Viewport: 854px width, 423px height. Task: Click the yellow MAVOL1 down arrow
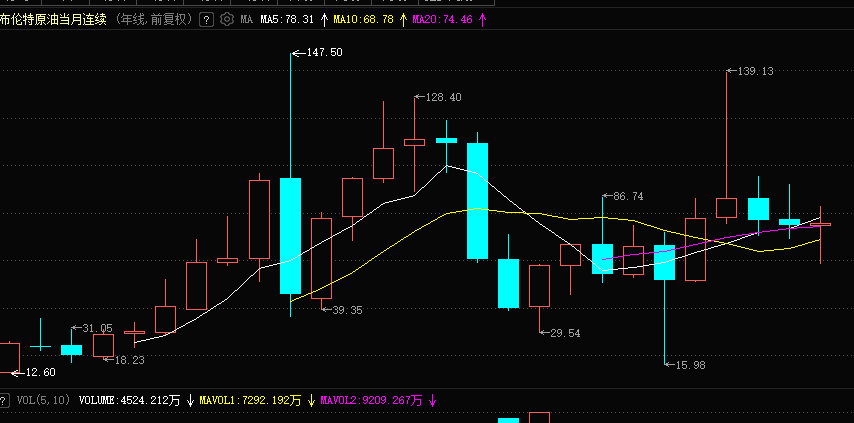click(x=311, y=400)
